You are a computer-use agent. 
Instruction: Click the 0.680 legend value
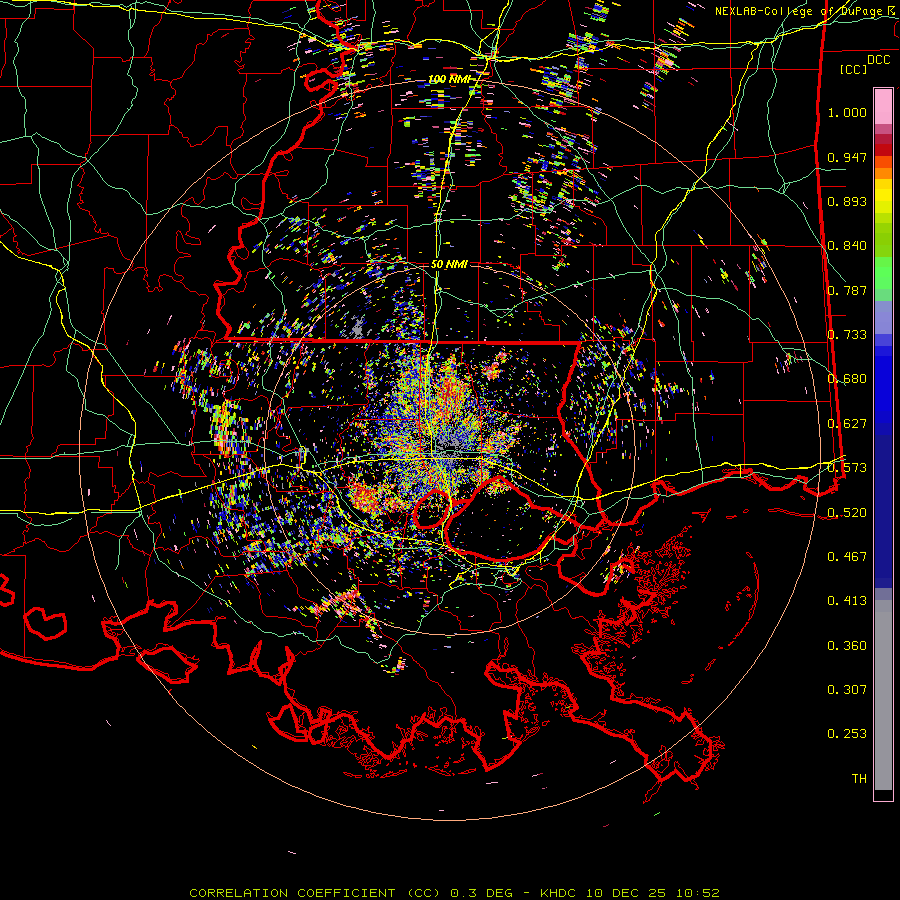pyautogui.click(x=847, y=379)
